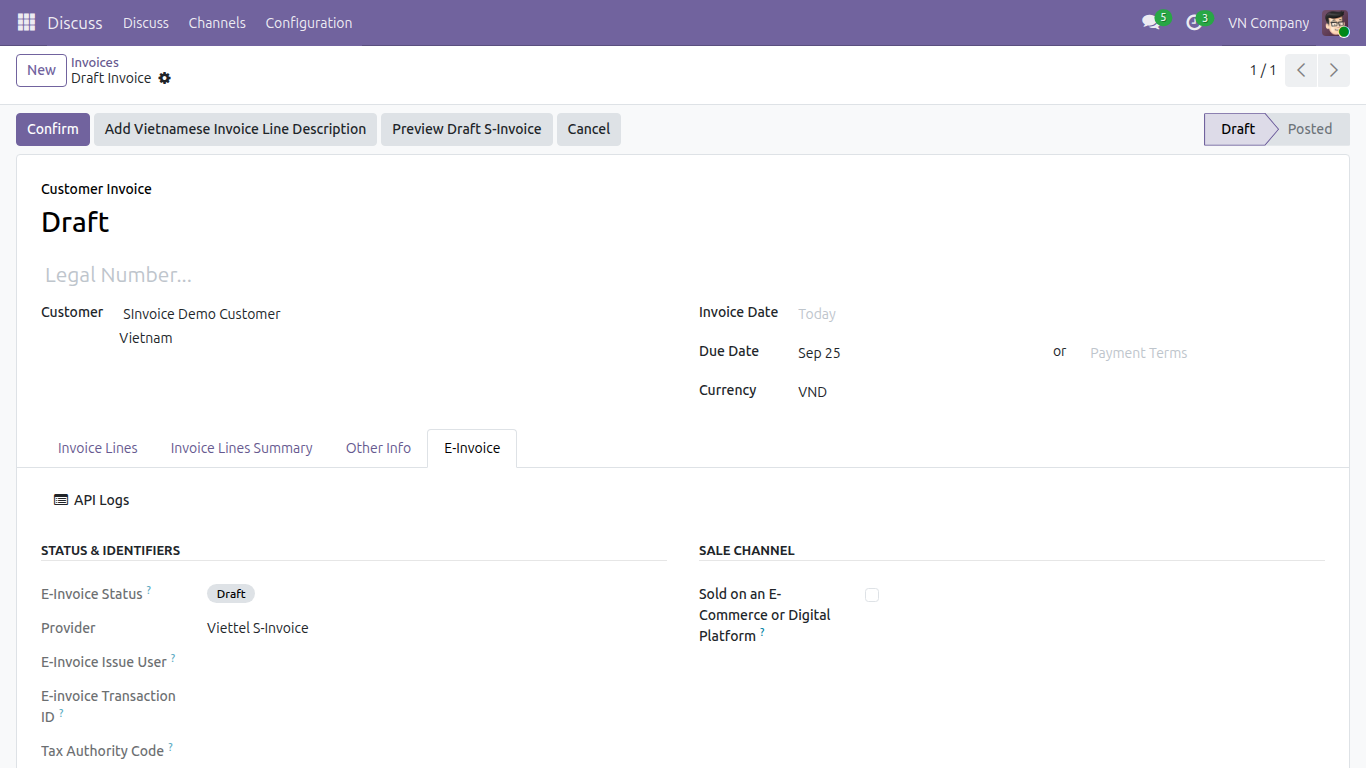Screen dimensions: 1366x768
Task: Click the Draft e-invoice status badge
Action: (231, 594)
